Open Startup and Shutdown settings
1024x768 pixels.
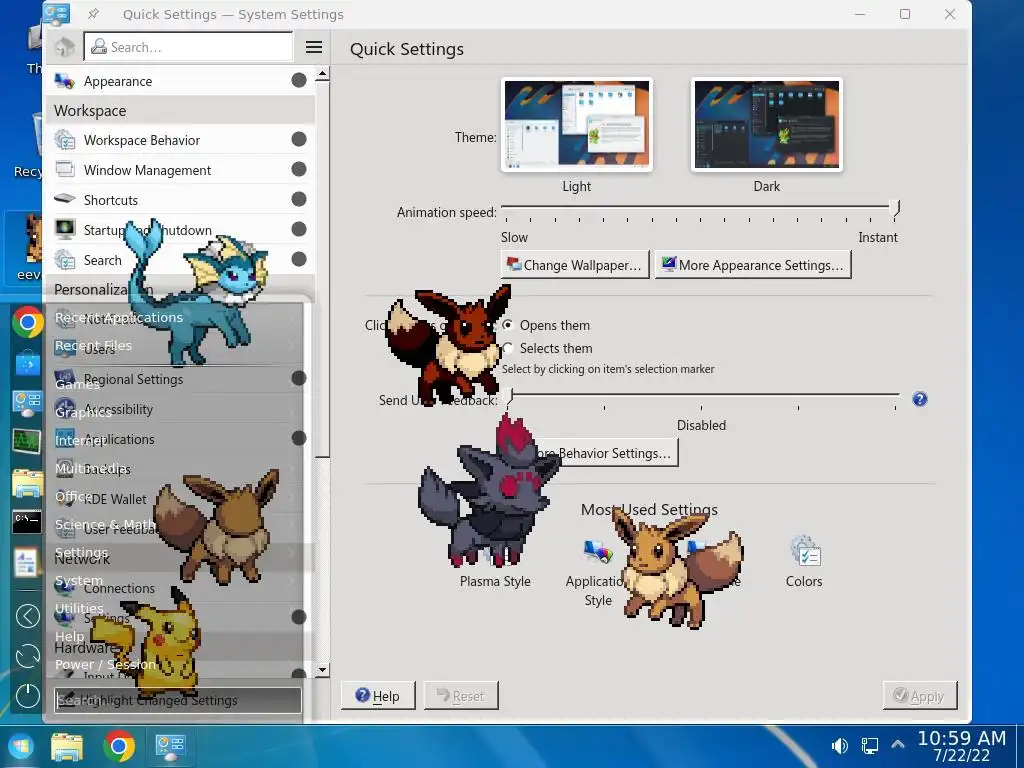[179, 230]
